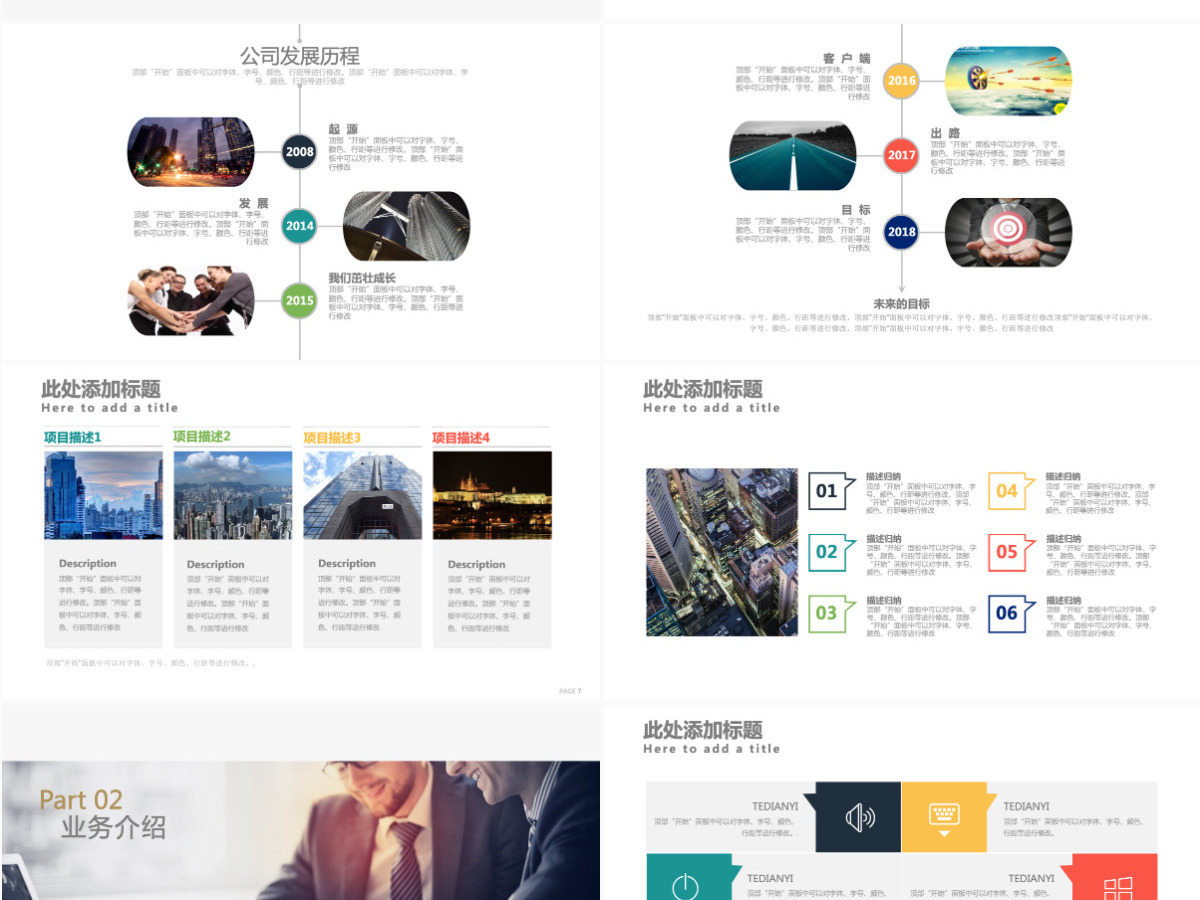Click the yellow 项目描述3 label
This screenshot has height=900, width=1200.
point(332,437)
